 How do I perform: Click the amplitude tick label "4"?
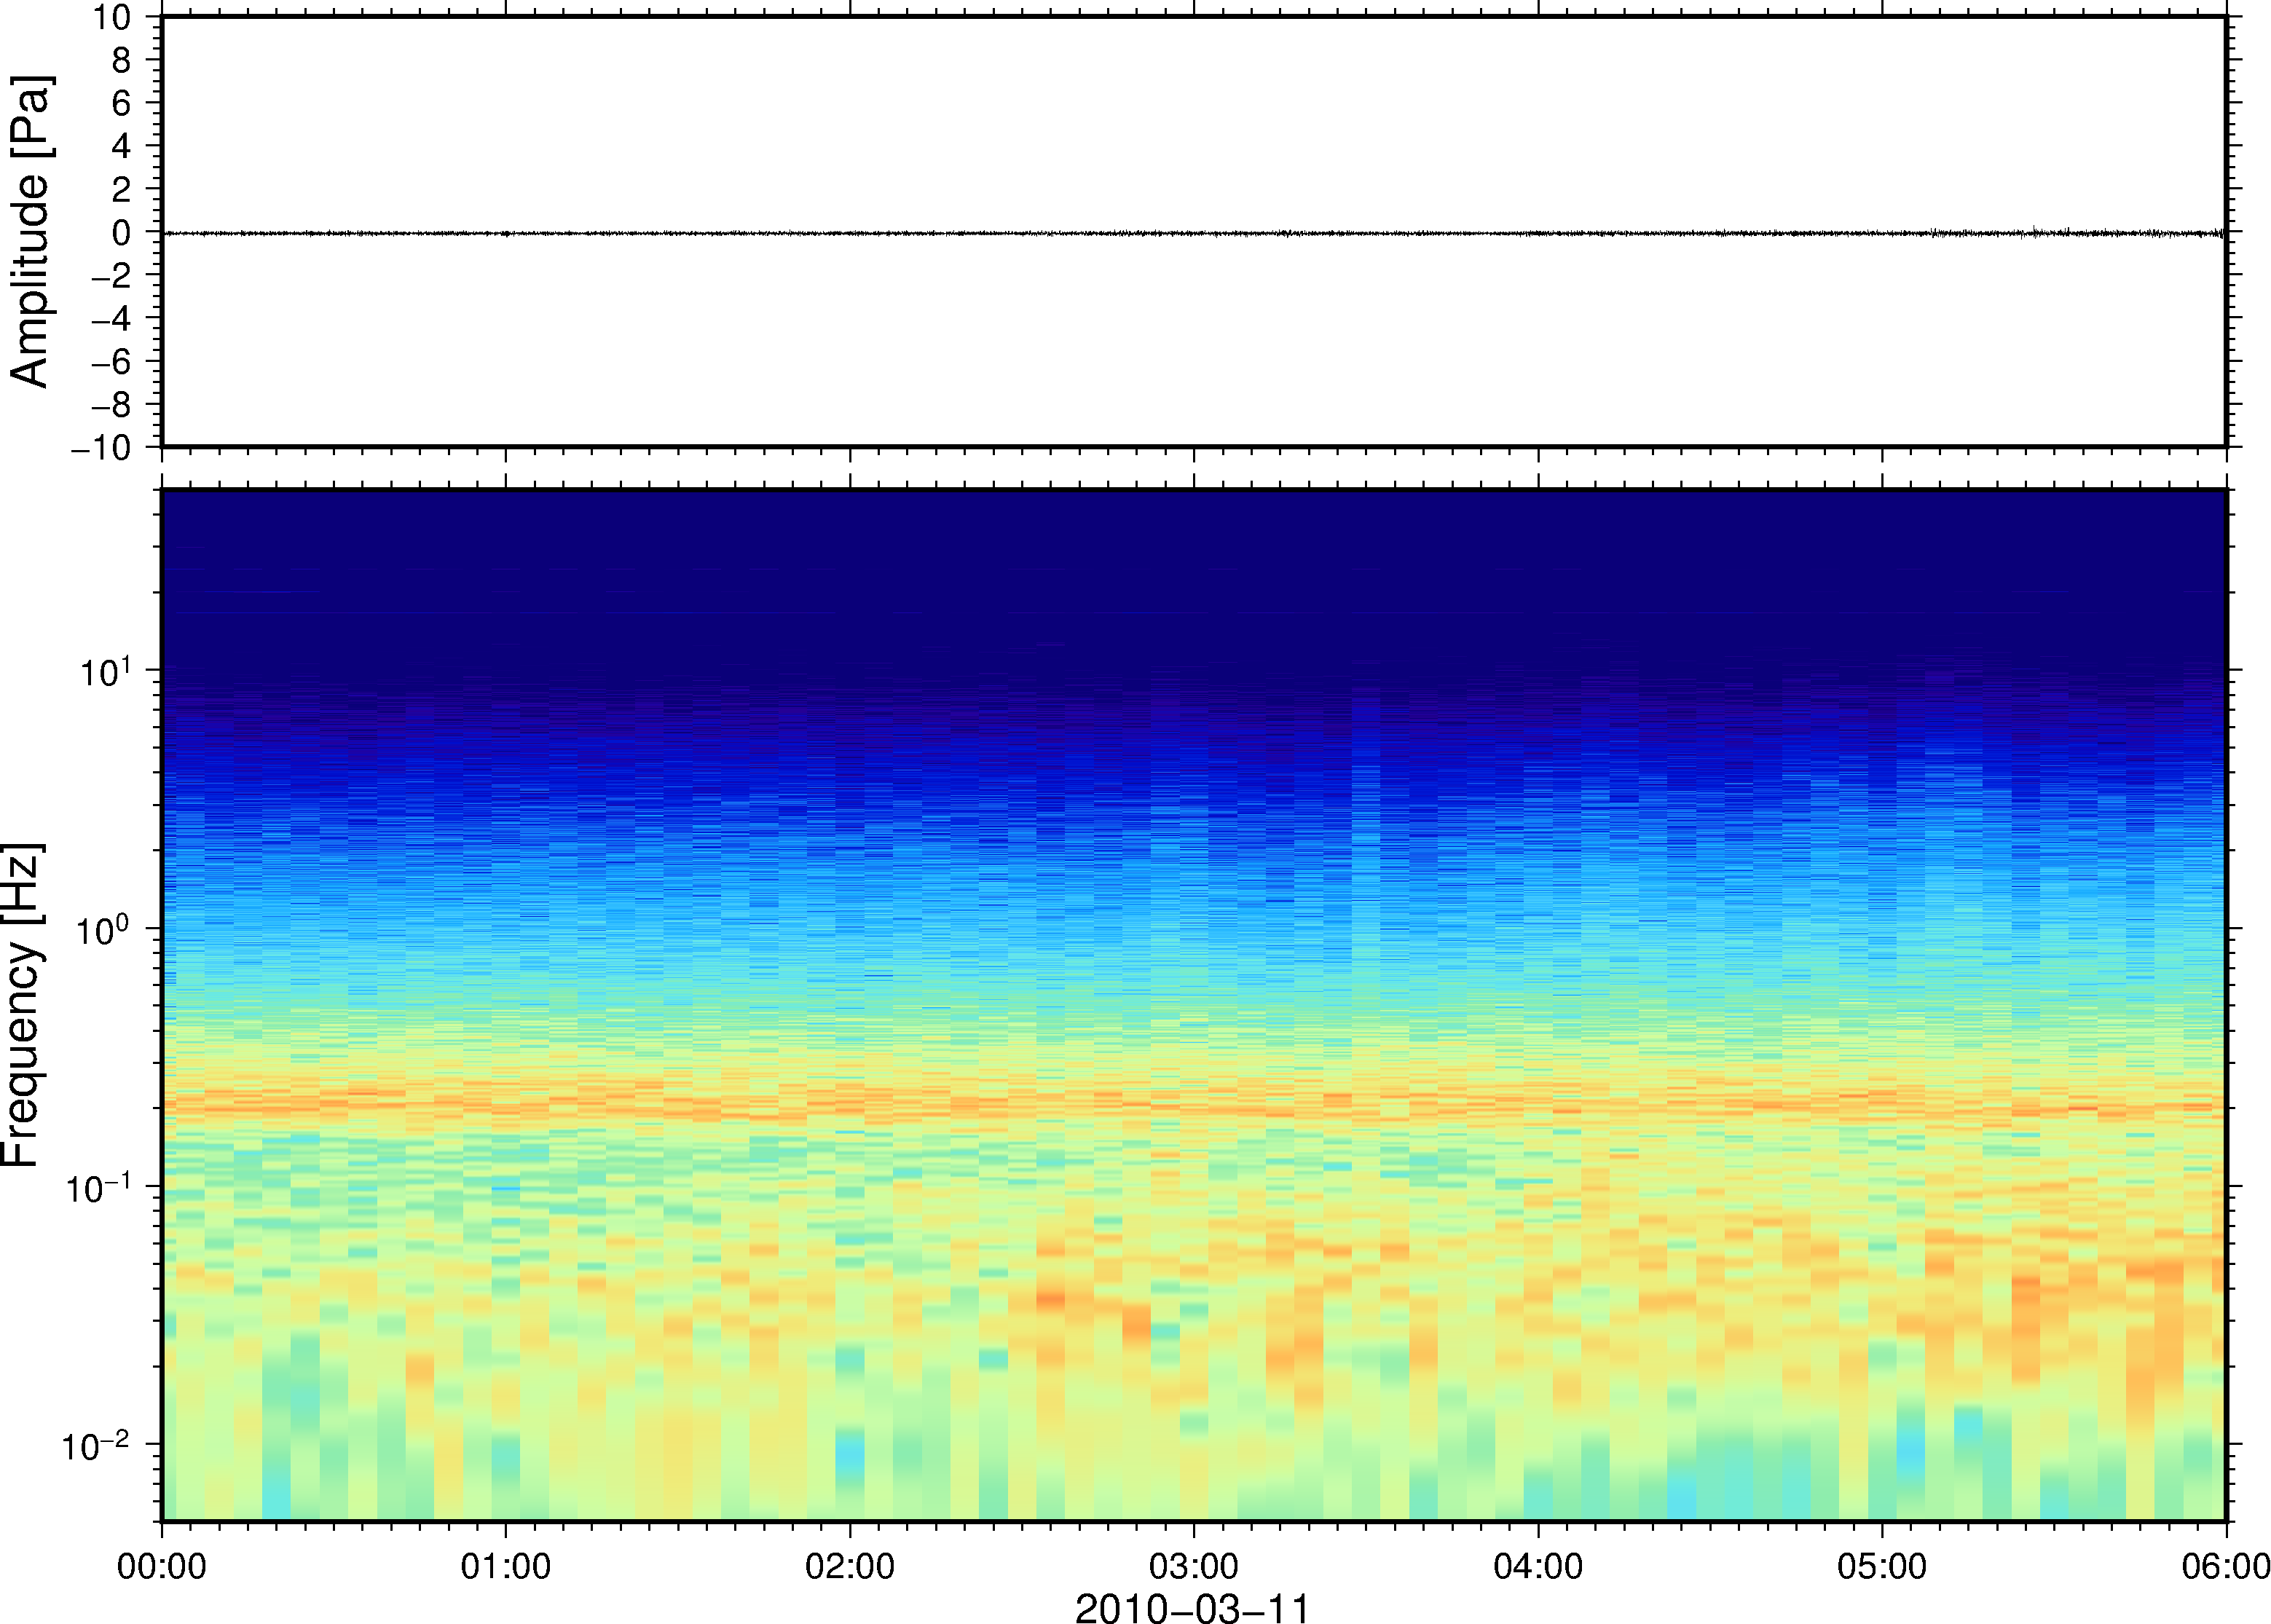[122, 146]
